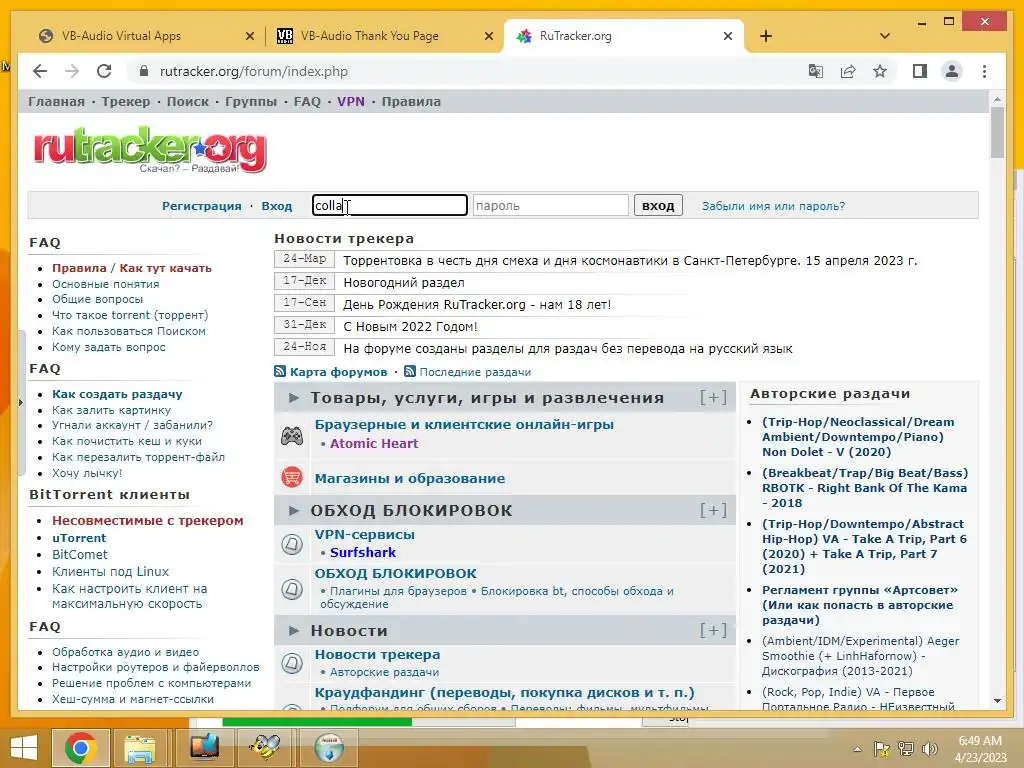Open Браузерные и клиентские онлайн-игры forum
The width and height of the screenshot is (1024, 768).
(x=464, y=424)
